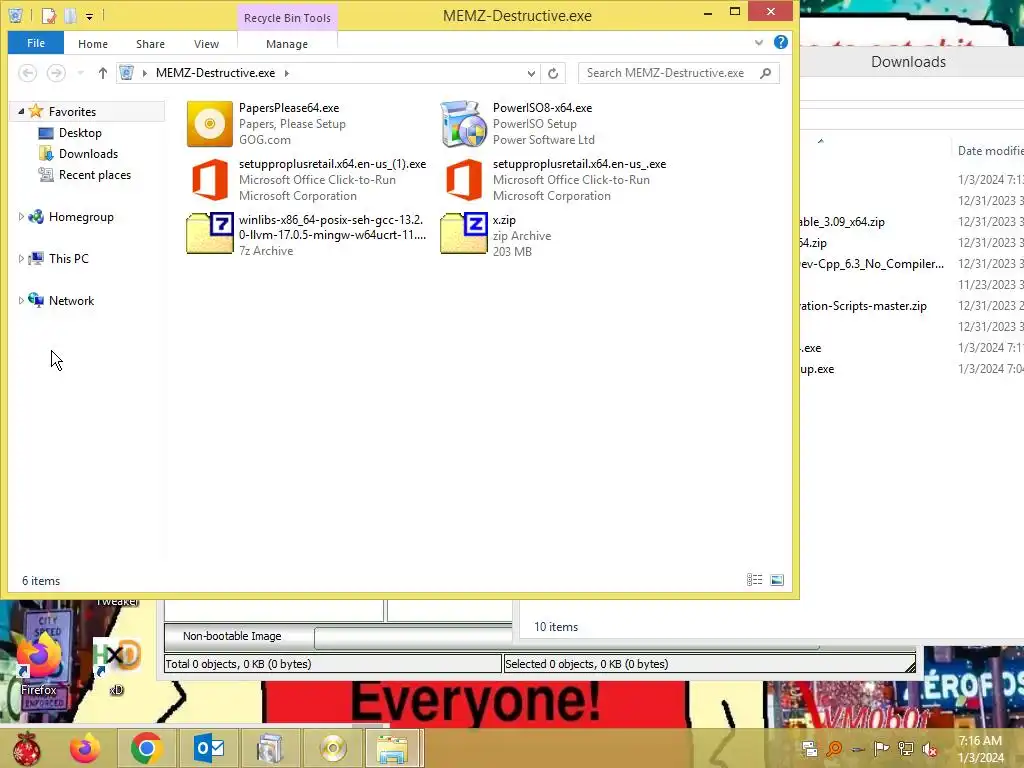
Task: Click the Recycle Bin icon in address bar
Action: 127,72
